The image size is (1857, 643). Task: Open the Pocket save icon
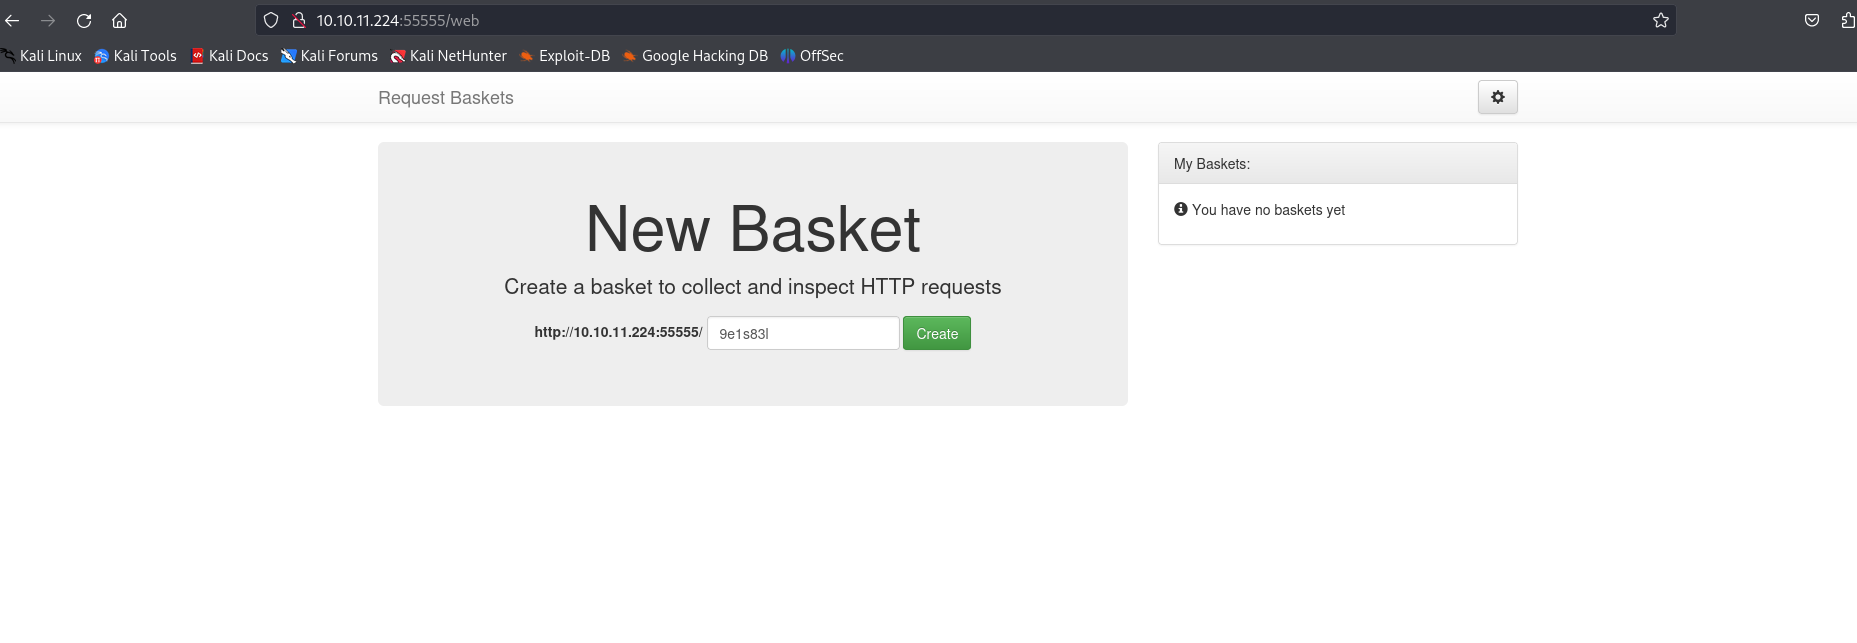(x=1812, y=20)
